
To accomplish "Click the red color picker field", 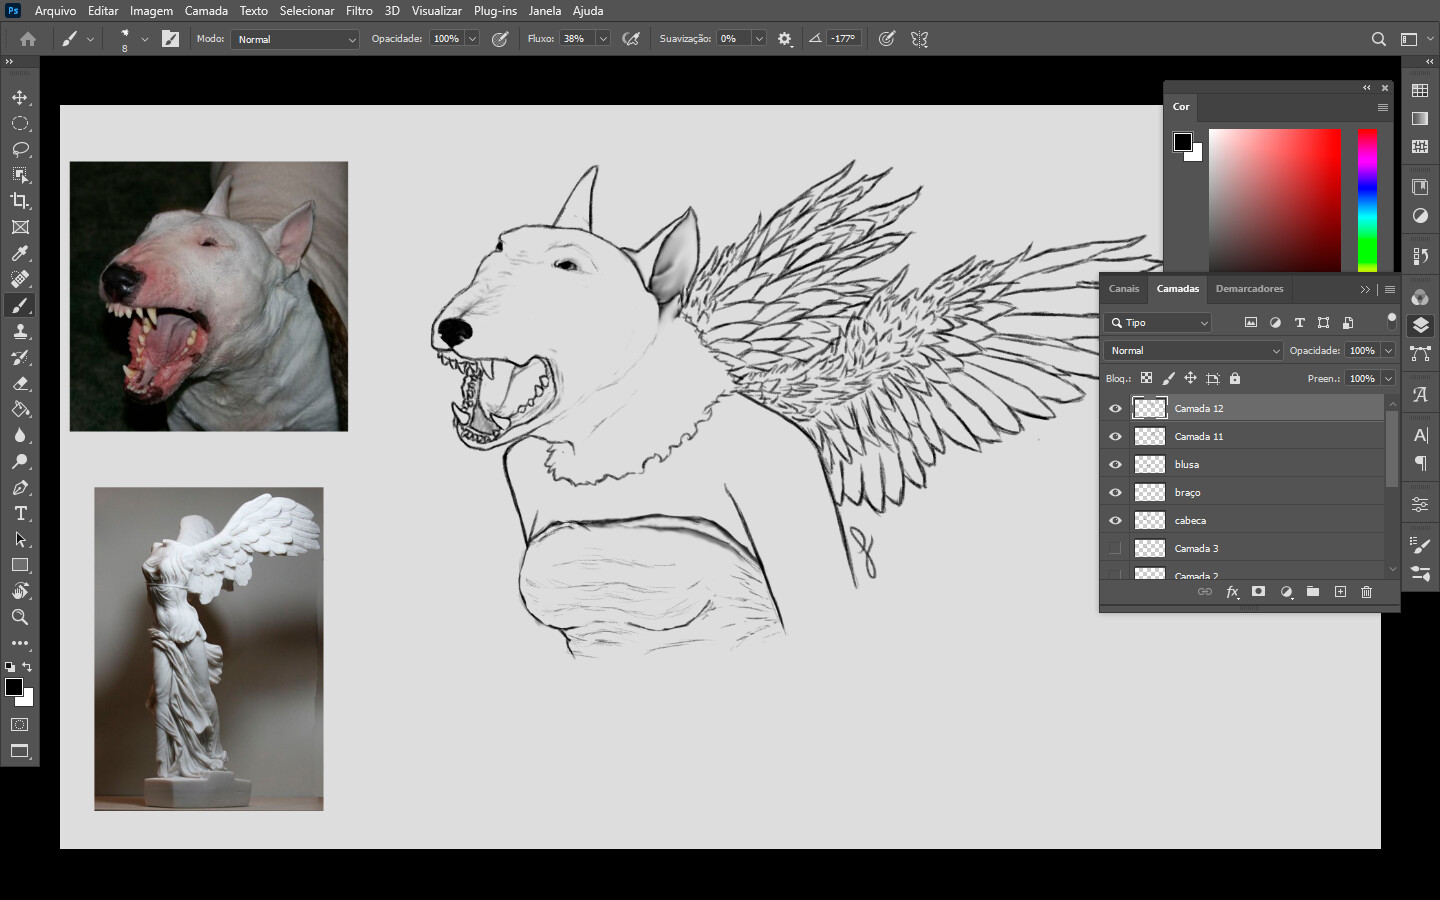I will (x=1274, y=200).
